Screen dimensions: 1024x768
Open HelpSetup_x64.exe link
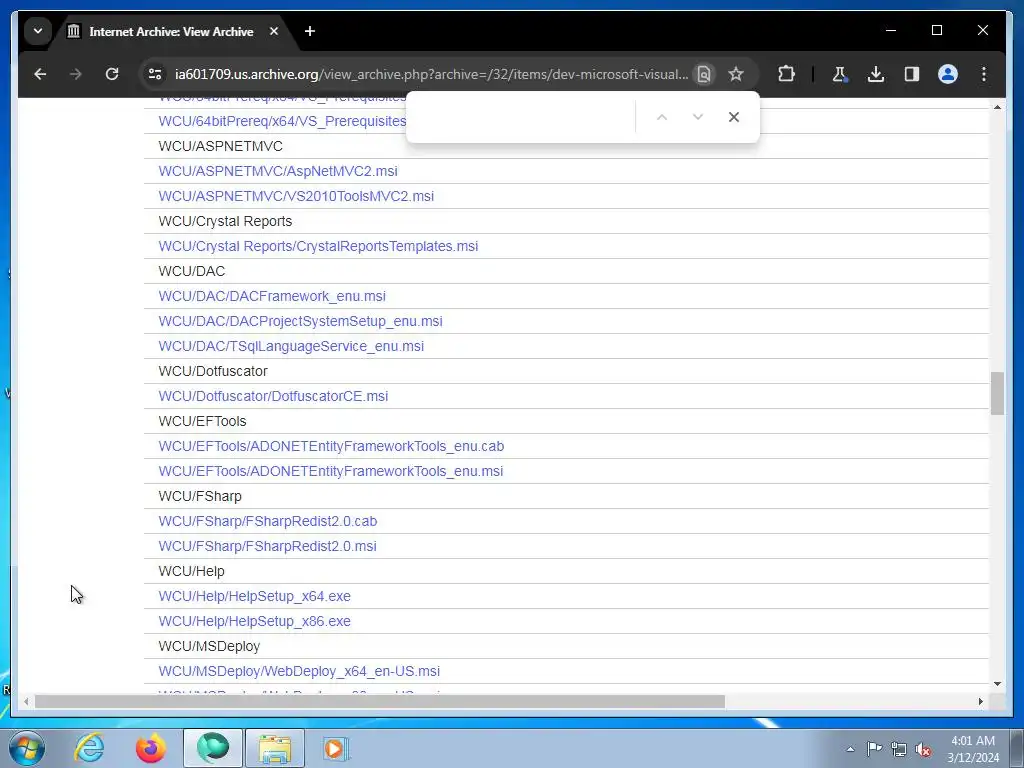(x=254, y=596)
